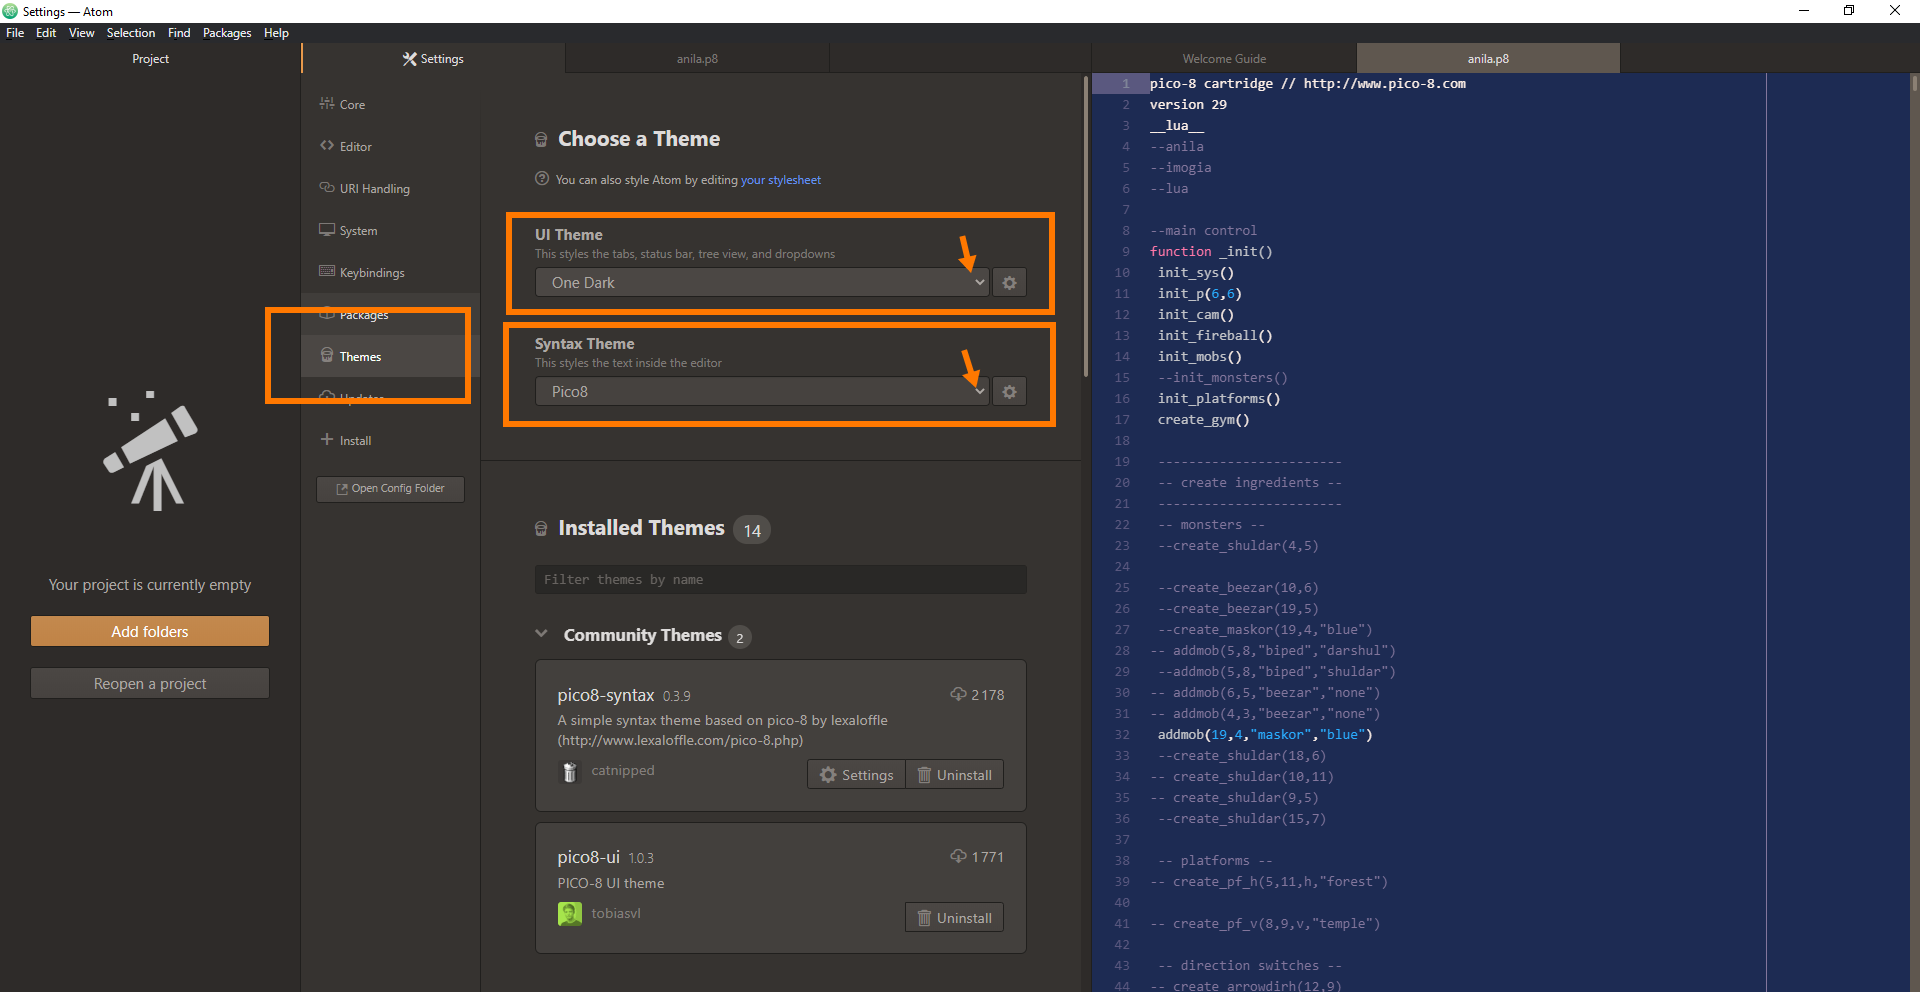This screenshot has width=1920, height=992.
Task: Open the Packages menu
Action: 227,33
